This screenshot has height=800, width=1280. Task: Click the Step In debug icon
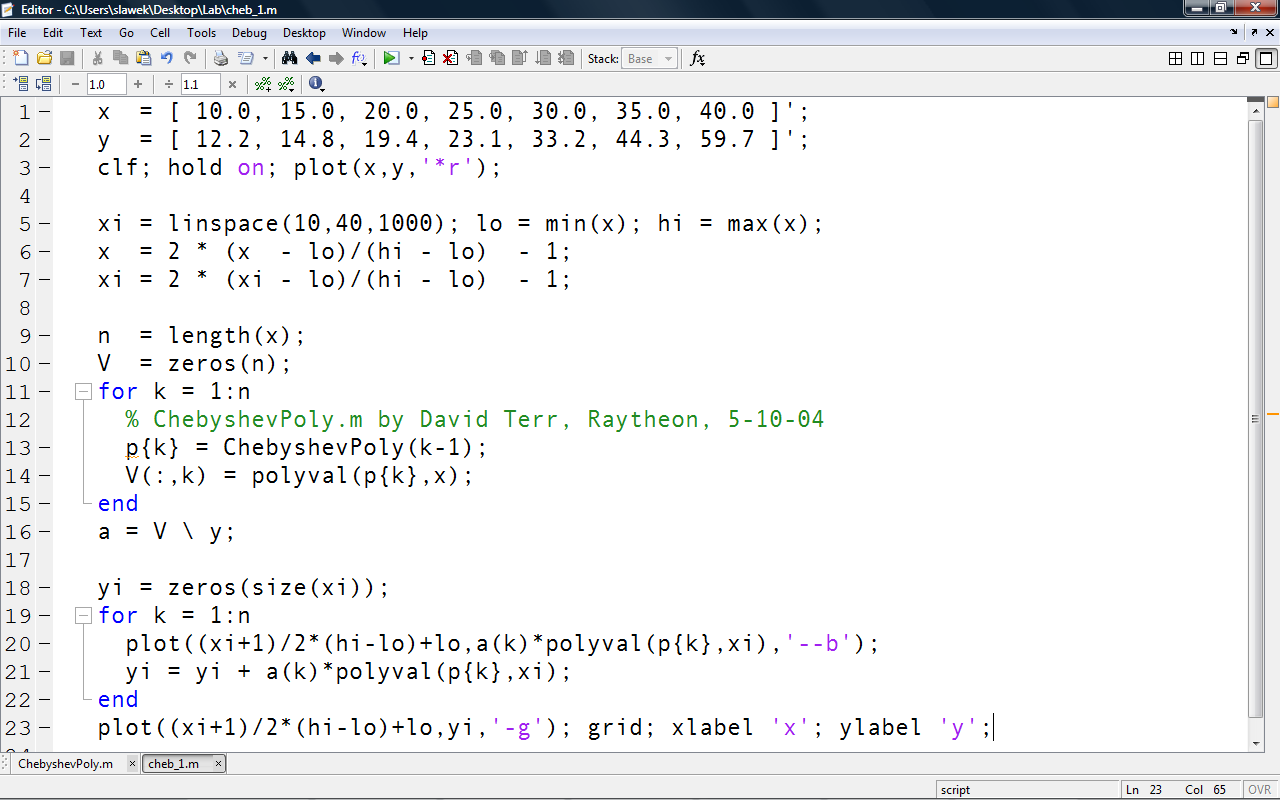point(497,59)
